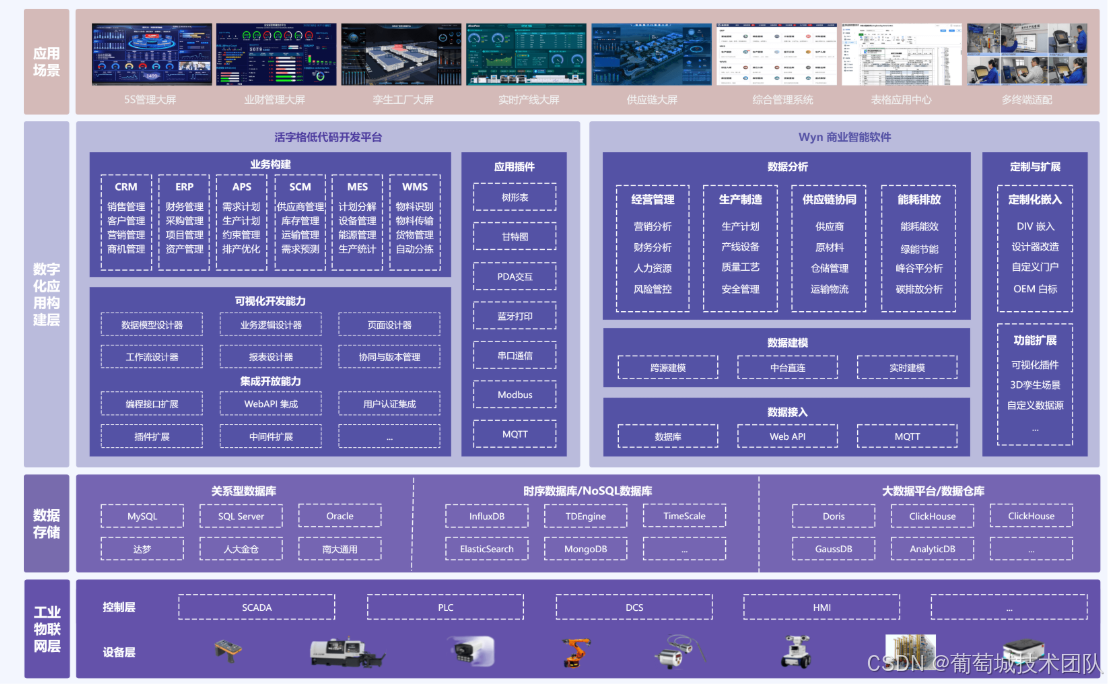Select the orange robotic arm icon
The width and height of the screenshot is (1108, 684).
pos(577,651)
